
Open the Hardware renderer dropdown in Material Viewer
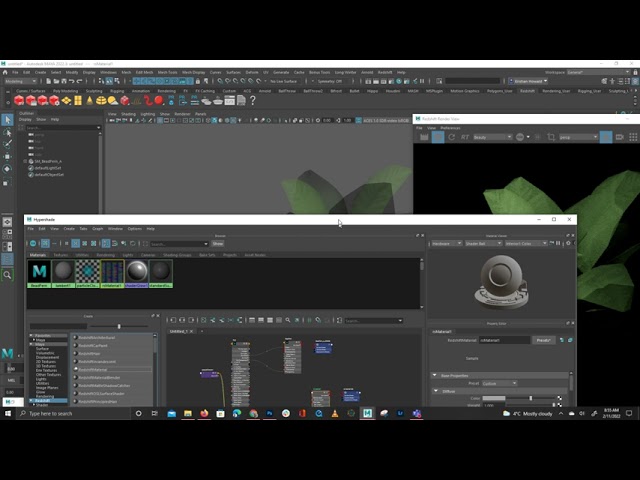tap(446, 243)
